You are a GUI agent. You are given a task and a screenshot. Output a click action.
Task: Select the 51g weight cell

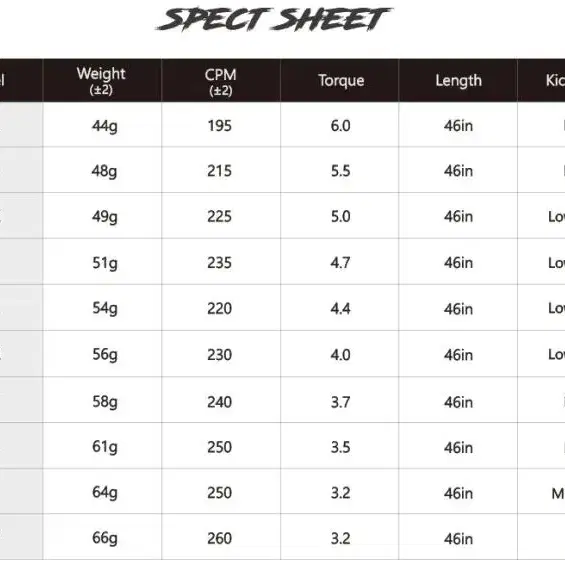point(105,263)
